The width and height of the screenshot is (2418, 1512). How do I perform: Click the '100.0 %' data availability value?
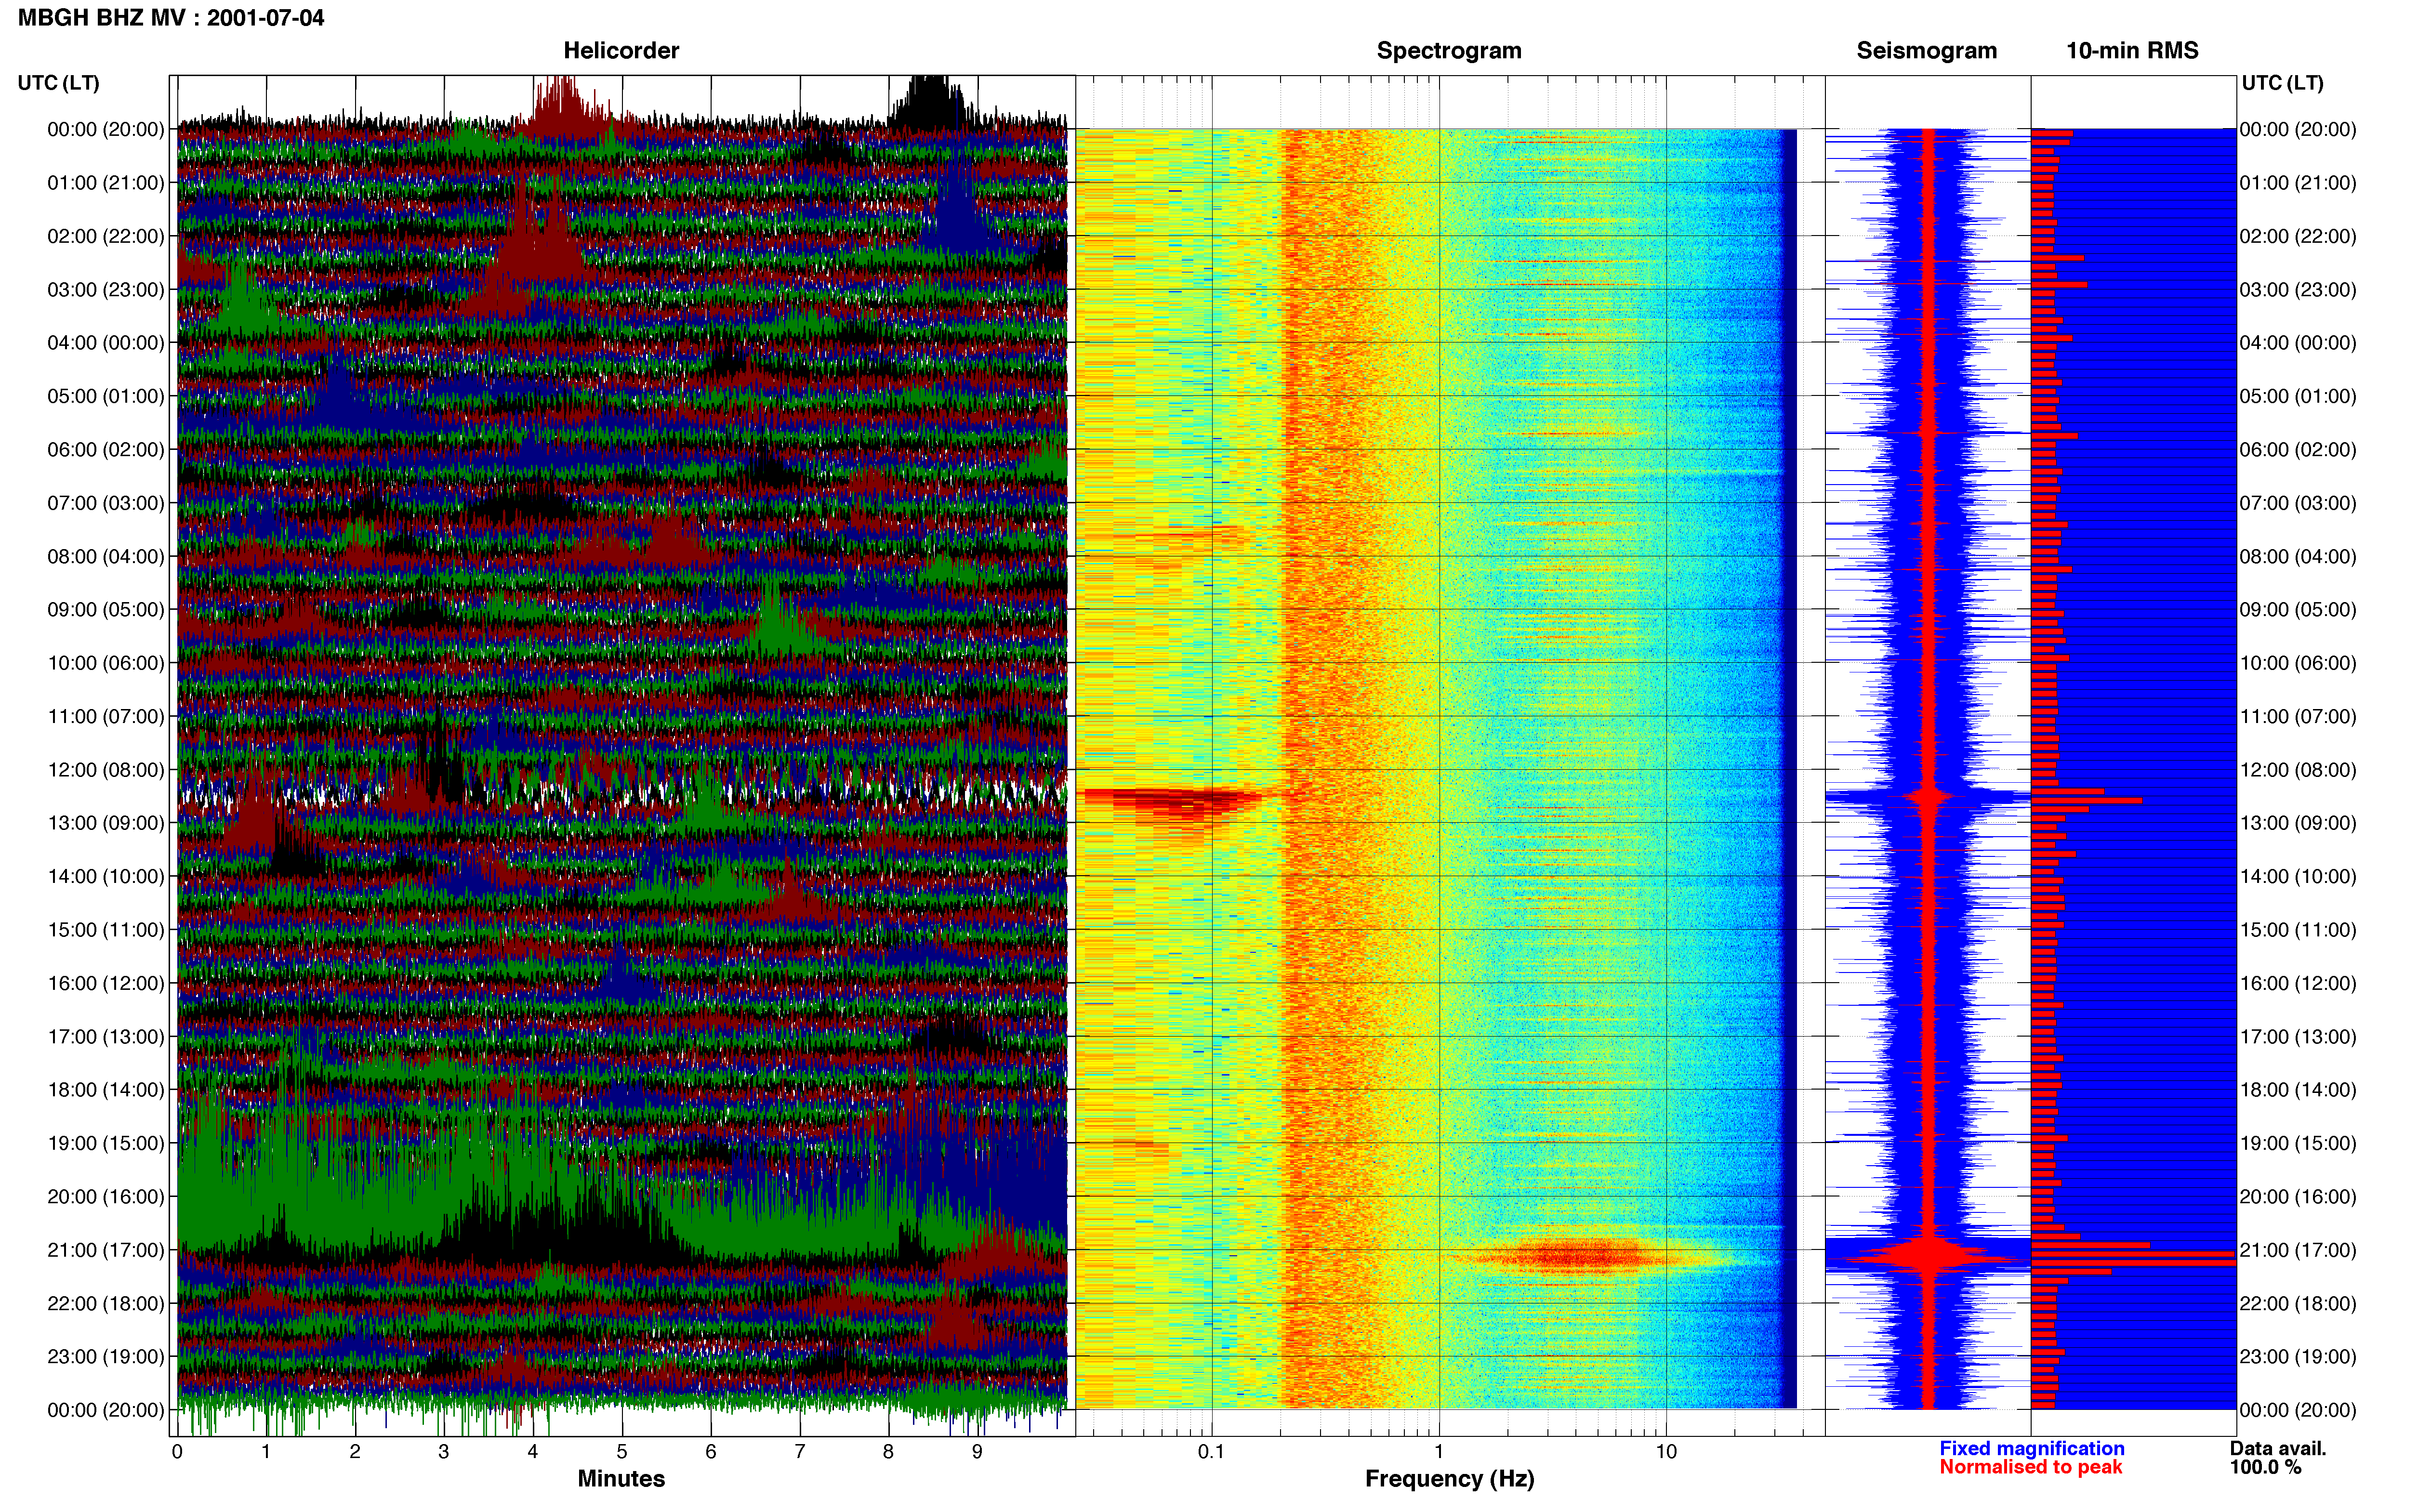pyautogui.click(x=2265, y=1467)
